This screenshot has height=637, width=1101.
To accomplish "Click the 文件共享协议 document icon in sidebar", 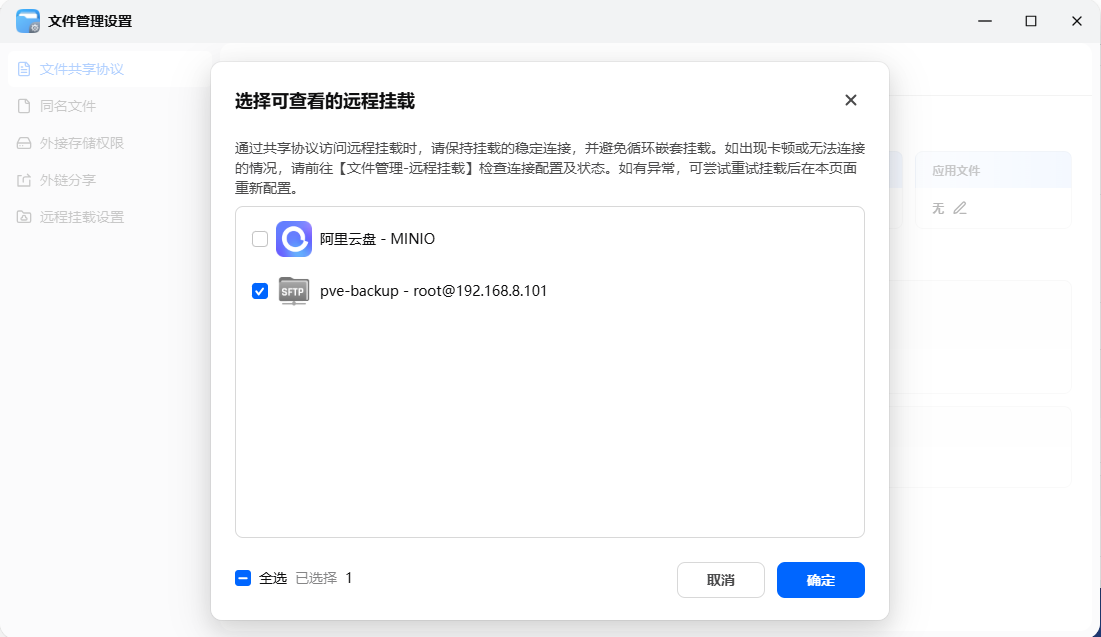I will coord(24,69).
